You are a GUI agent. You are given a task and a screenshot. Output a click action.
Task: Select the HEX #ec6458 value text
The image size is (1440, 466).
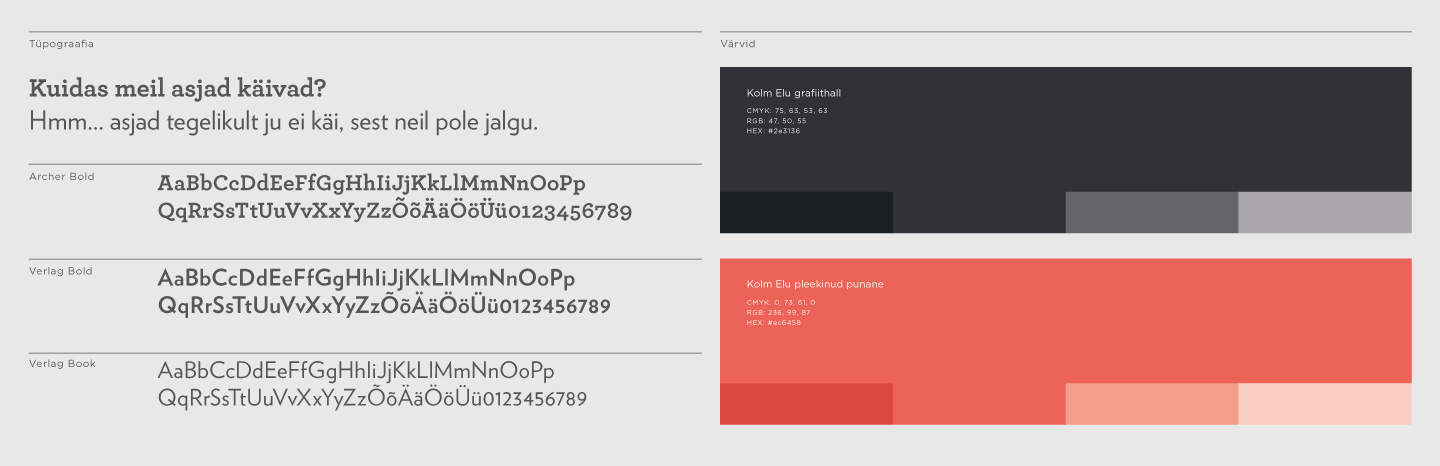[773, 323]
